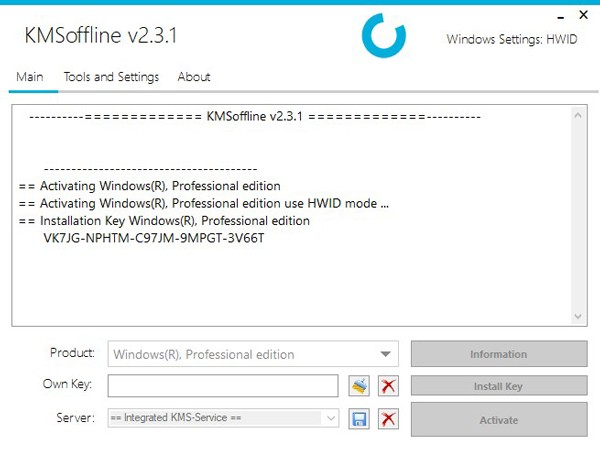Clear Own Key with the red X
Viewport: 600px width, 450px height.
click(x=389, y=386)
